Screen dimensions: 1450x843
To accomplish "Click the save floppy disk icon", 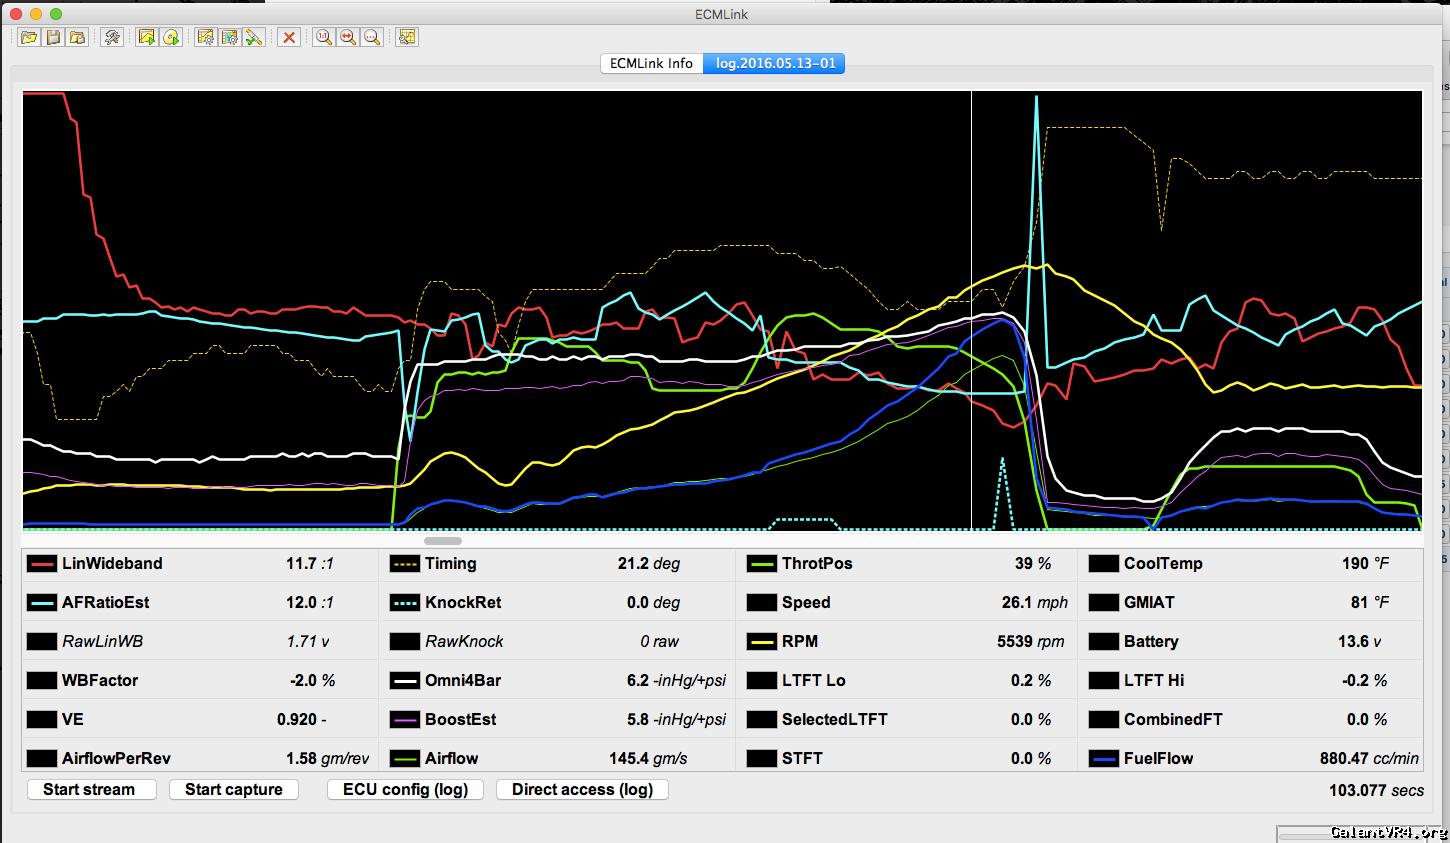I will point(53,37).
